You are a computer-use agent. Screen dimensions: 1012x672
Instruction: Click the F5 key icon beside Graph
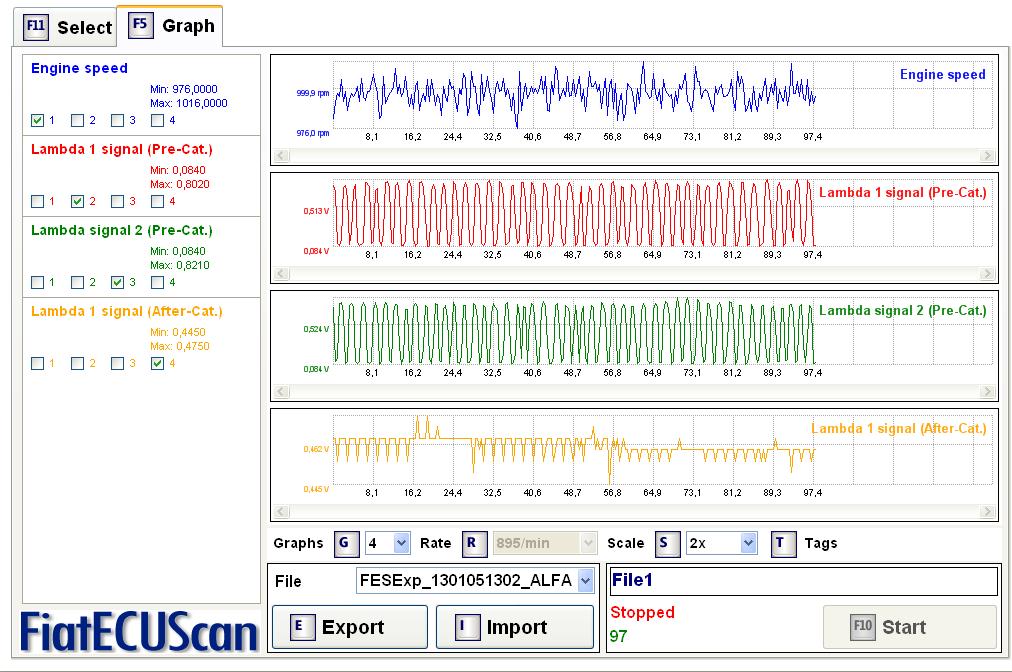[x=141, y=25]
